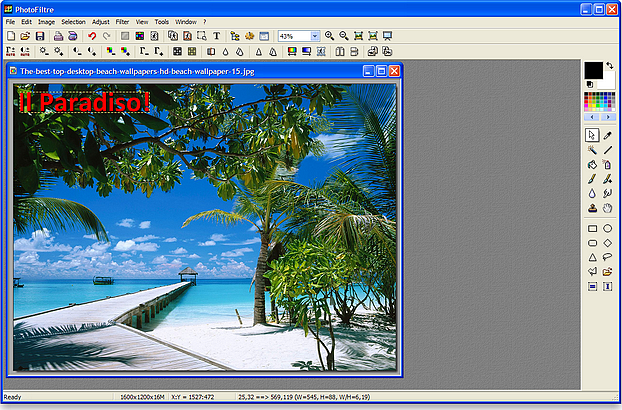This screenshot has height=410, width=622.
Task: Apply the old photo sepia grid icon
Action: pyautogui.click(x=192, y=51)
